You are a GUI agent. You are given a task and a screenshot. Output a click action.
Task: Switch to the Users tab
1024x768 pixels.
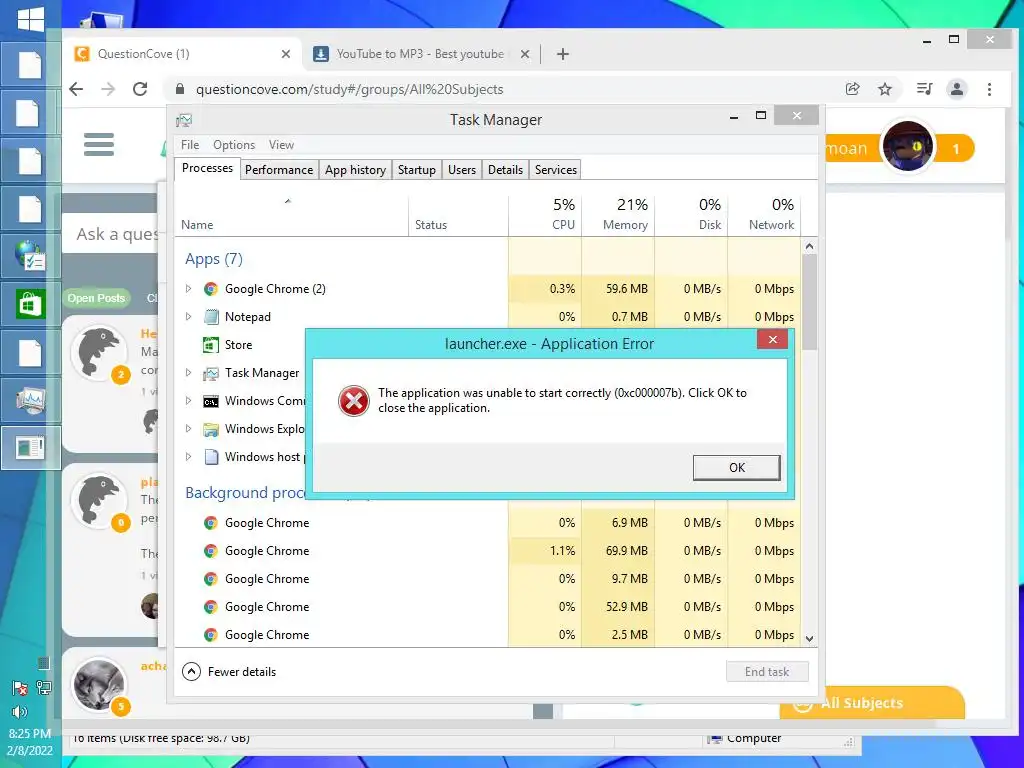coord(462,170)
